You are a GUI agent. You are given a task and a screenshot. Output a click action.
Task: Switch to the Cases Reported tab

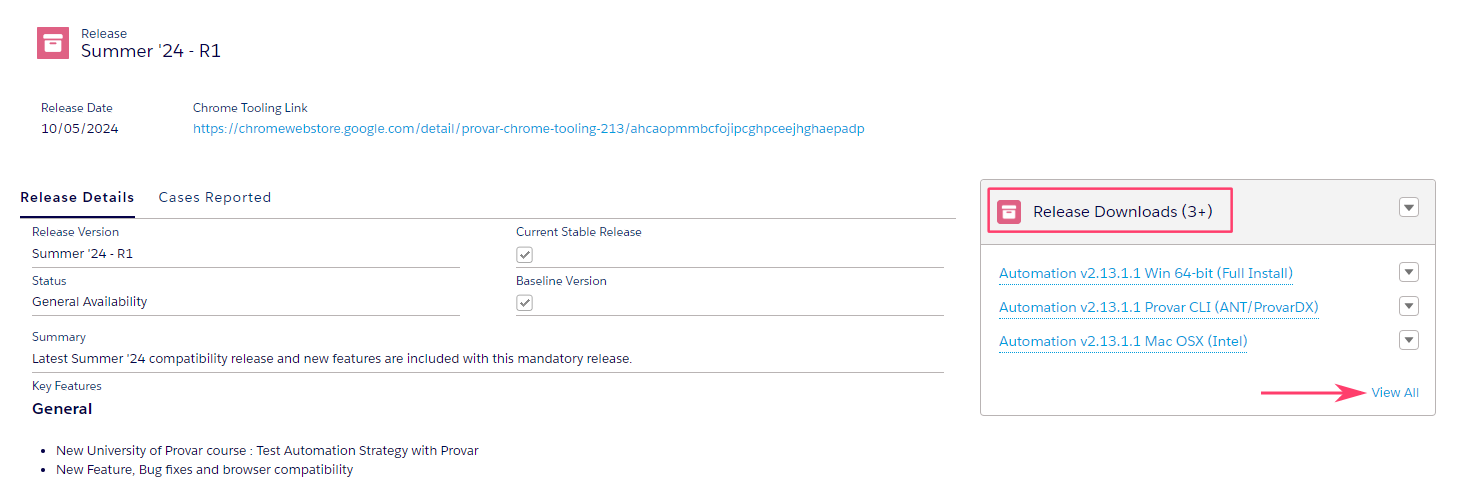215,197
